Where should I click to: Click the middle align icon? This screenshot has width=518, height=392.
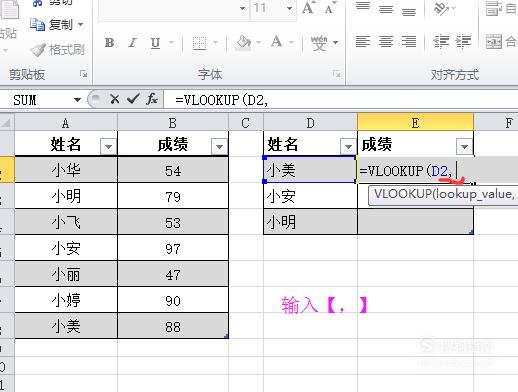tap(386, 9)
